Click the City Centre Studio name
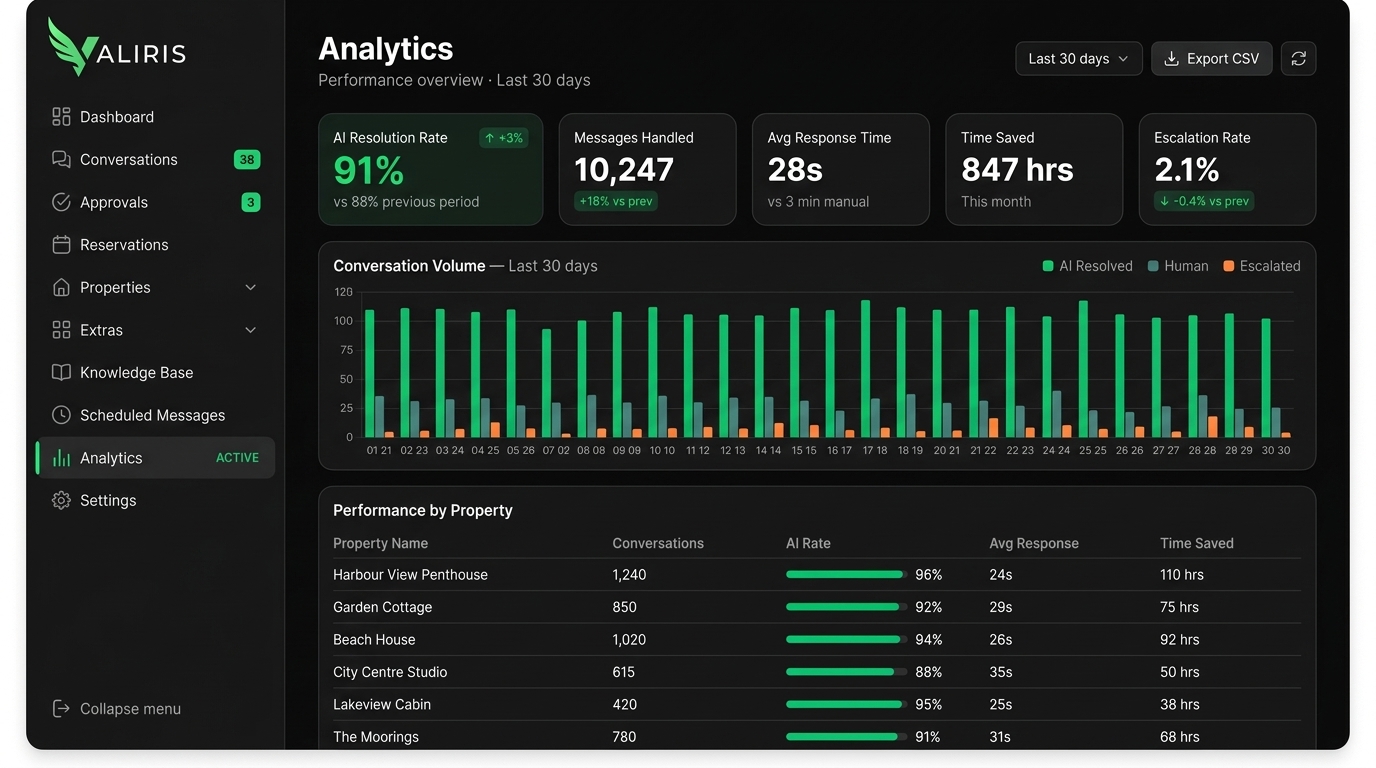This screenshot has width=1376, height=768. pos(390,672)
